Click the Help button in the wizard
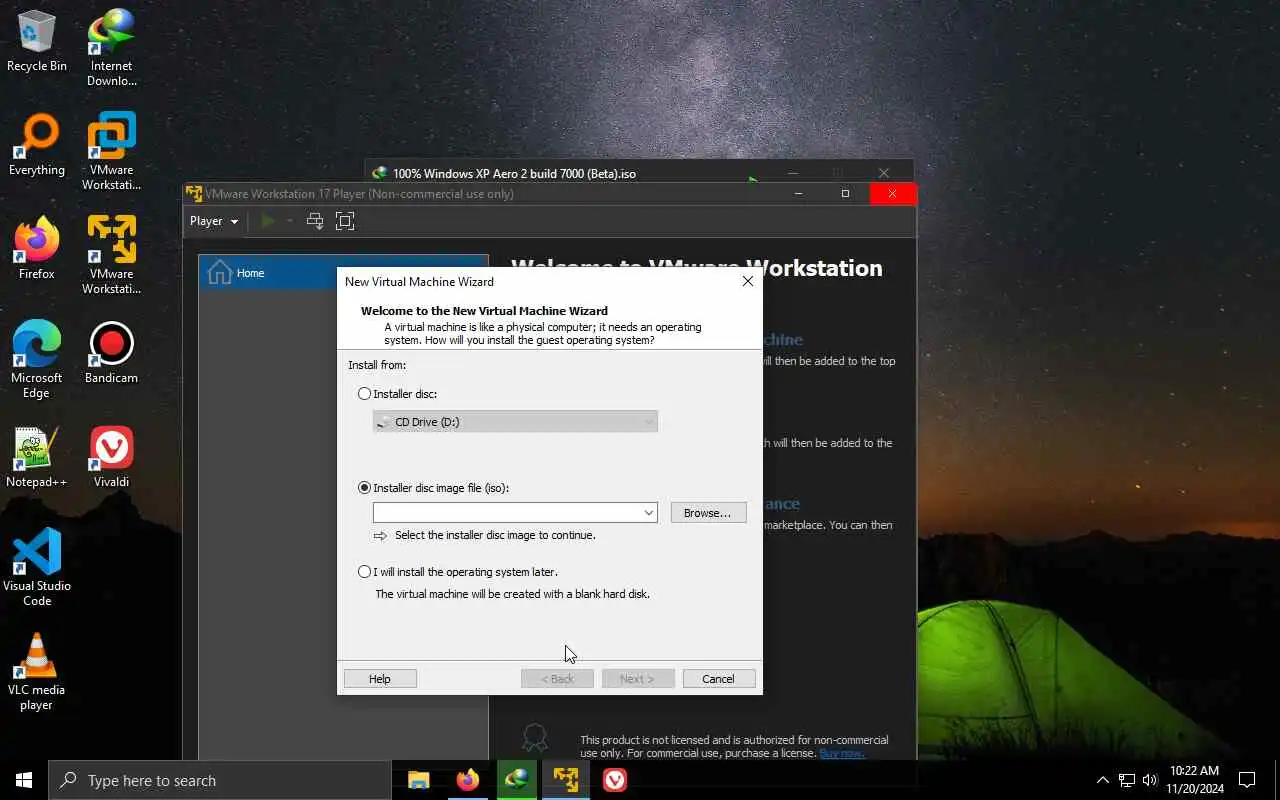 pyautogui.click(x=380, y=679)
